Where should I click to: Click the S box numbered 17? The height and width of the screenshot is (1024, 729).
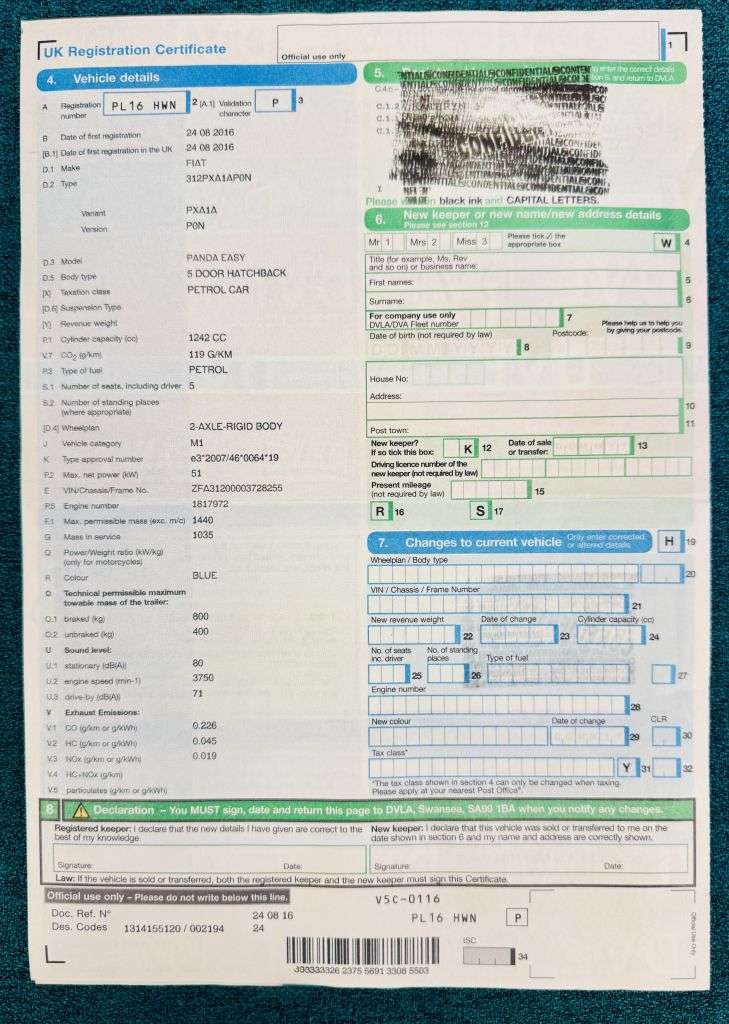[481, 512]
